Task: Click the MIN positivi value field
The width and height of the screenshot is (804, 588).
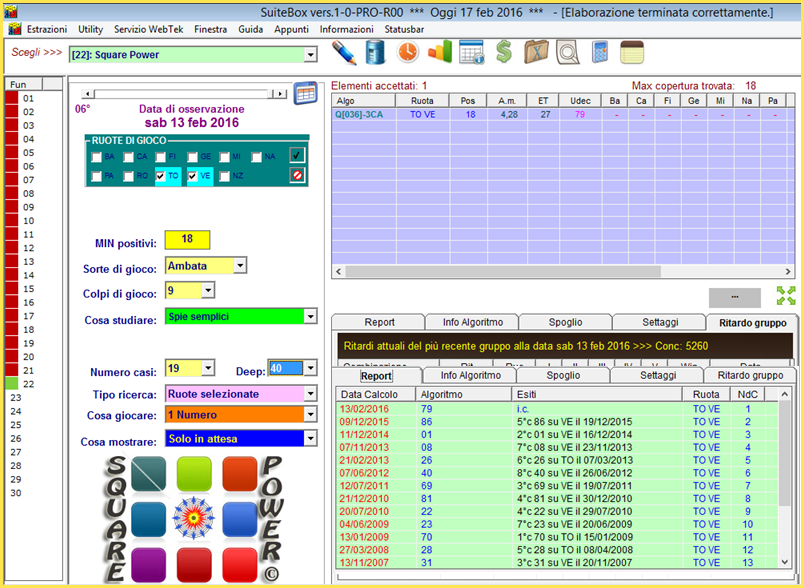Action: [187, 239]
